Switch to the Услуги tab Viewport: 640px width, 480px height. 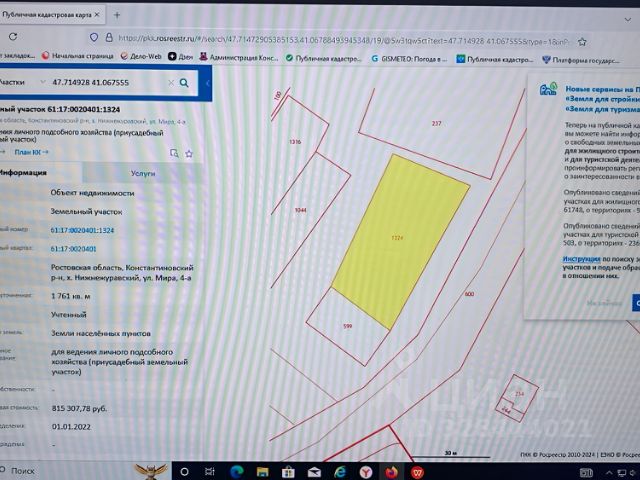[x=142, y=173]
